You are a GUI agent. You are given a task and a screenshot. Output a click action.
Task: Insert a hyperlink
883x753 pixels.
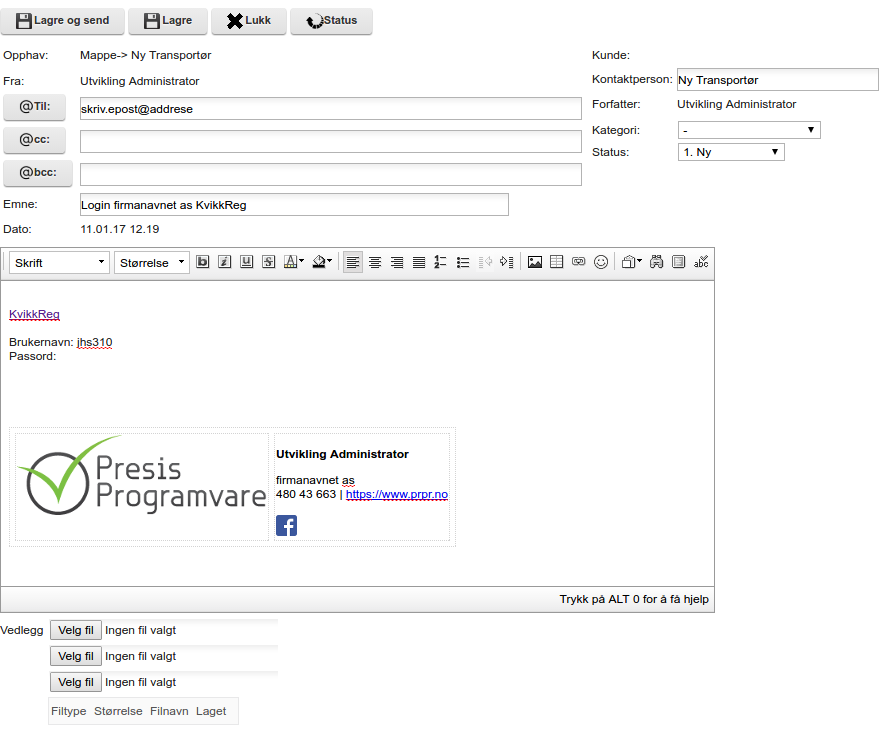(578, 262)
